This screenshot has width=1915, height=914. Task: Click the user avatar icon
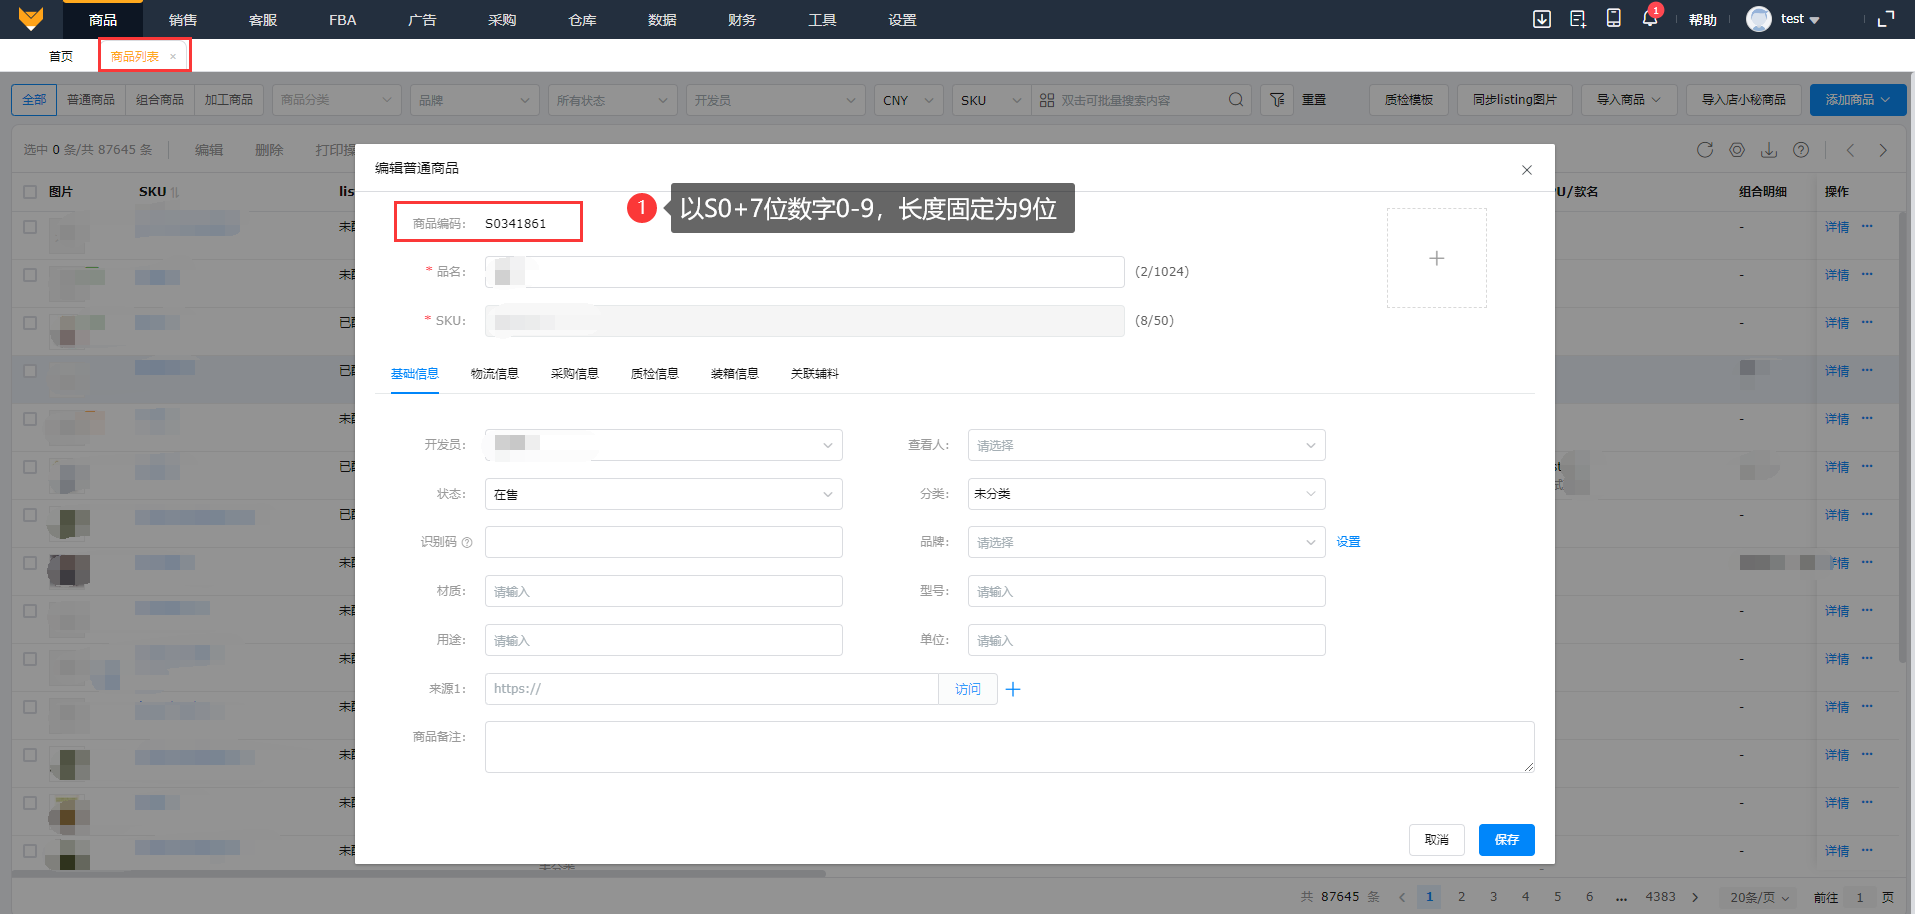1759,19
